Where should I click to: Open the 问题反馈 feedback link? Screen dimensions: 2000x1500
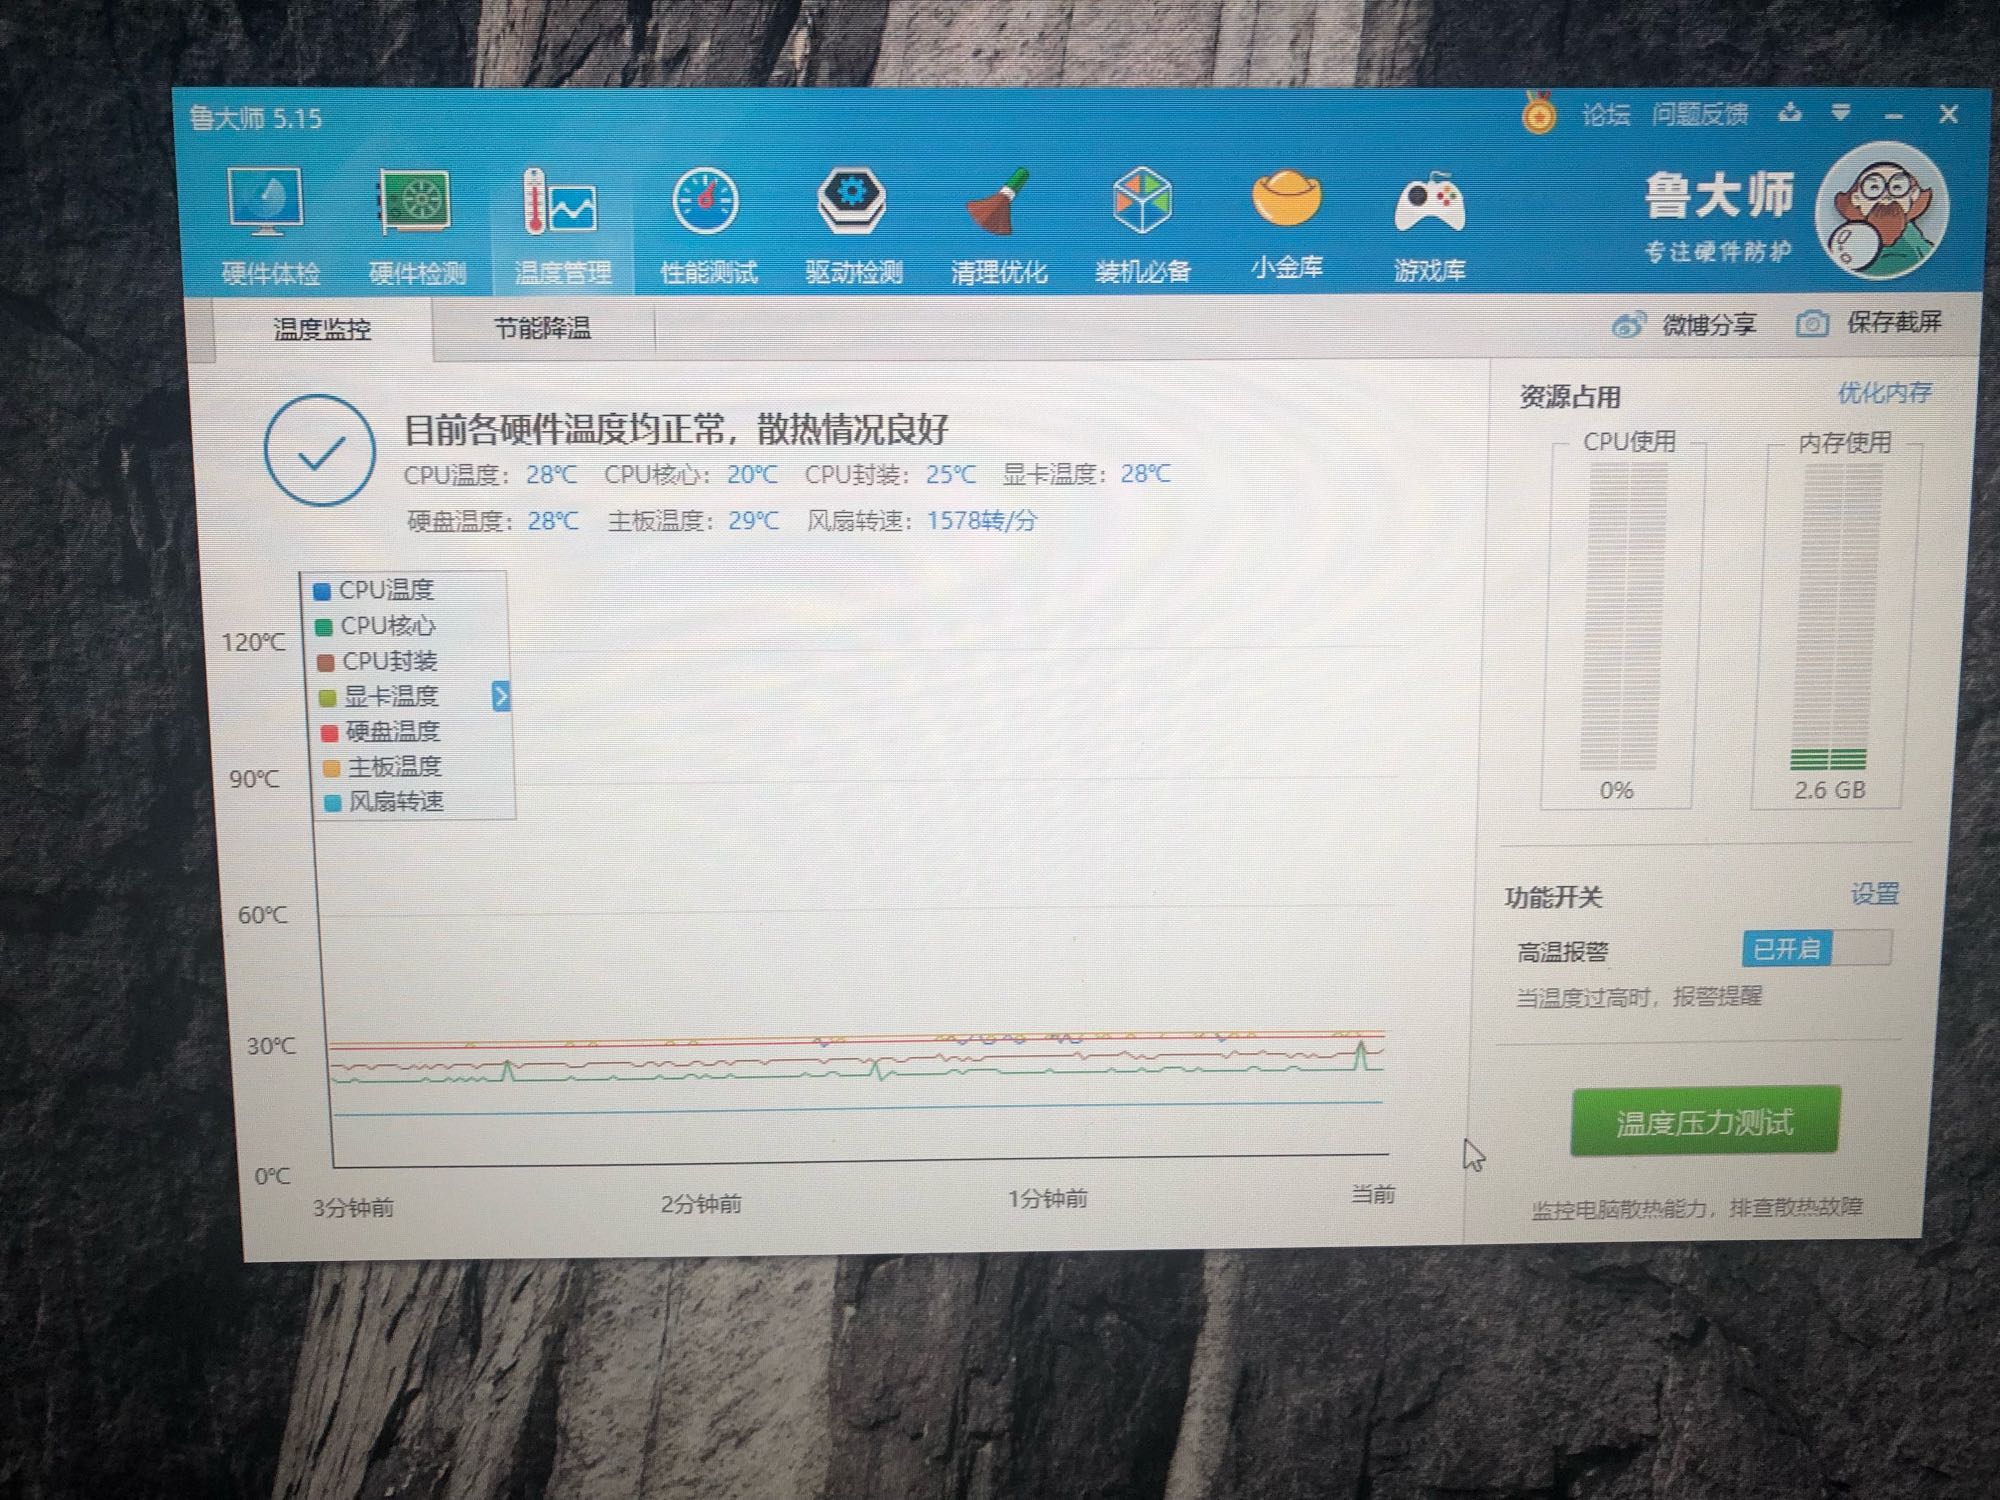point(1700,114)
